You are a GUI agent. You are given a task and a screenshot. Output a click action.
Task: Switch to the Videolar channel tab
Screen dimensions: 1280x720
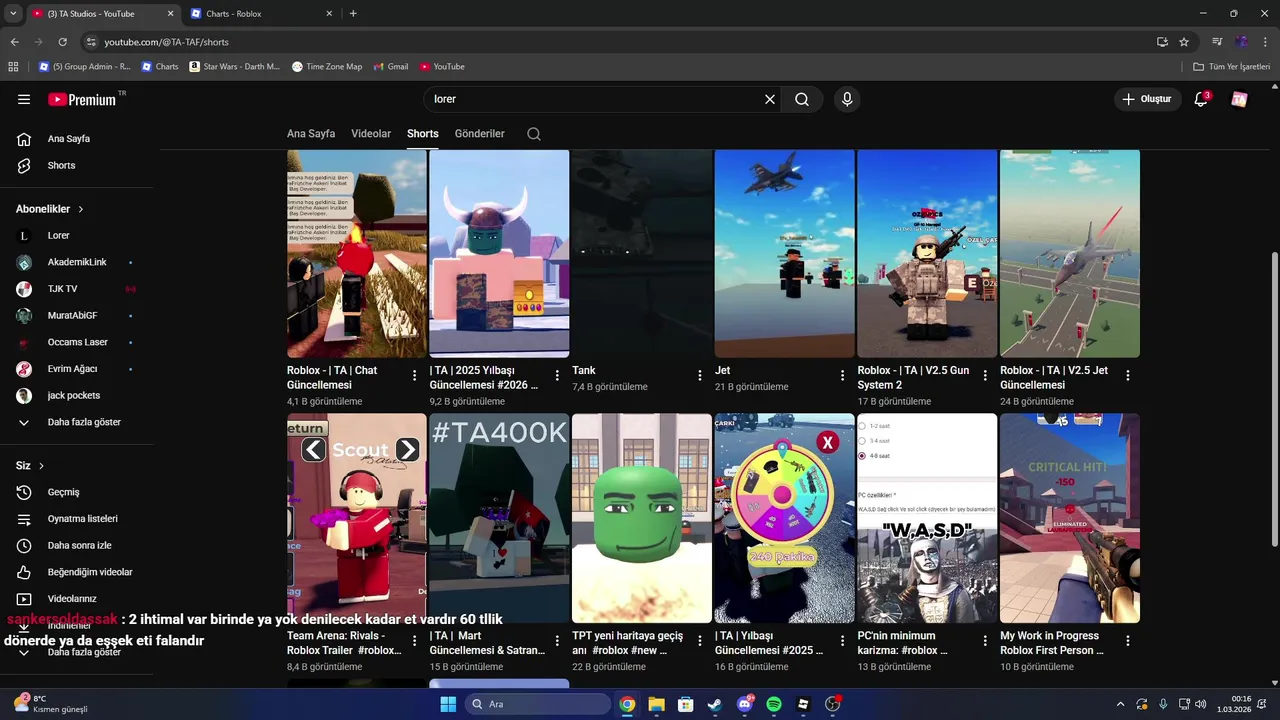pos(371,134)
